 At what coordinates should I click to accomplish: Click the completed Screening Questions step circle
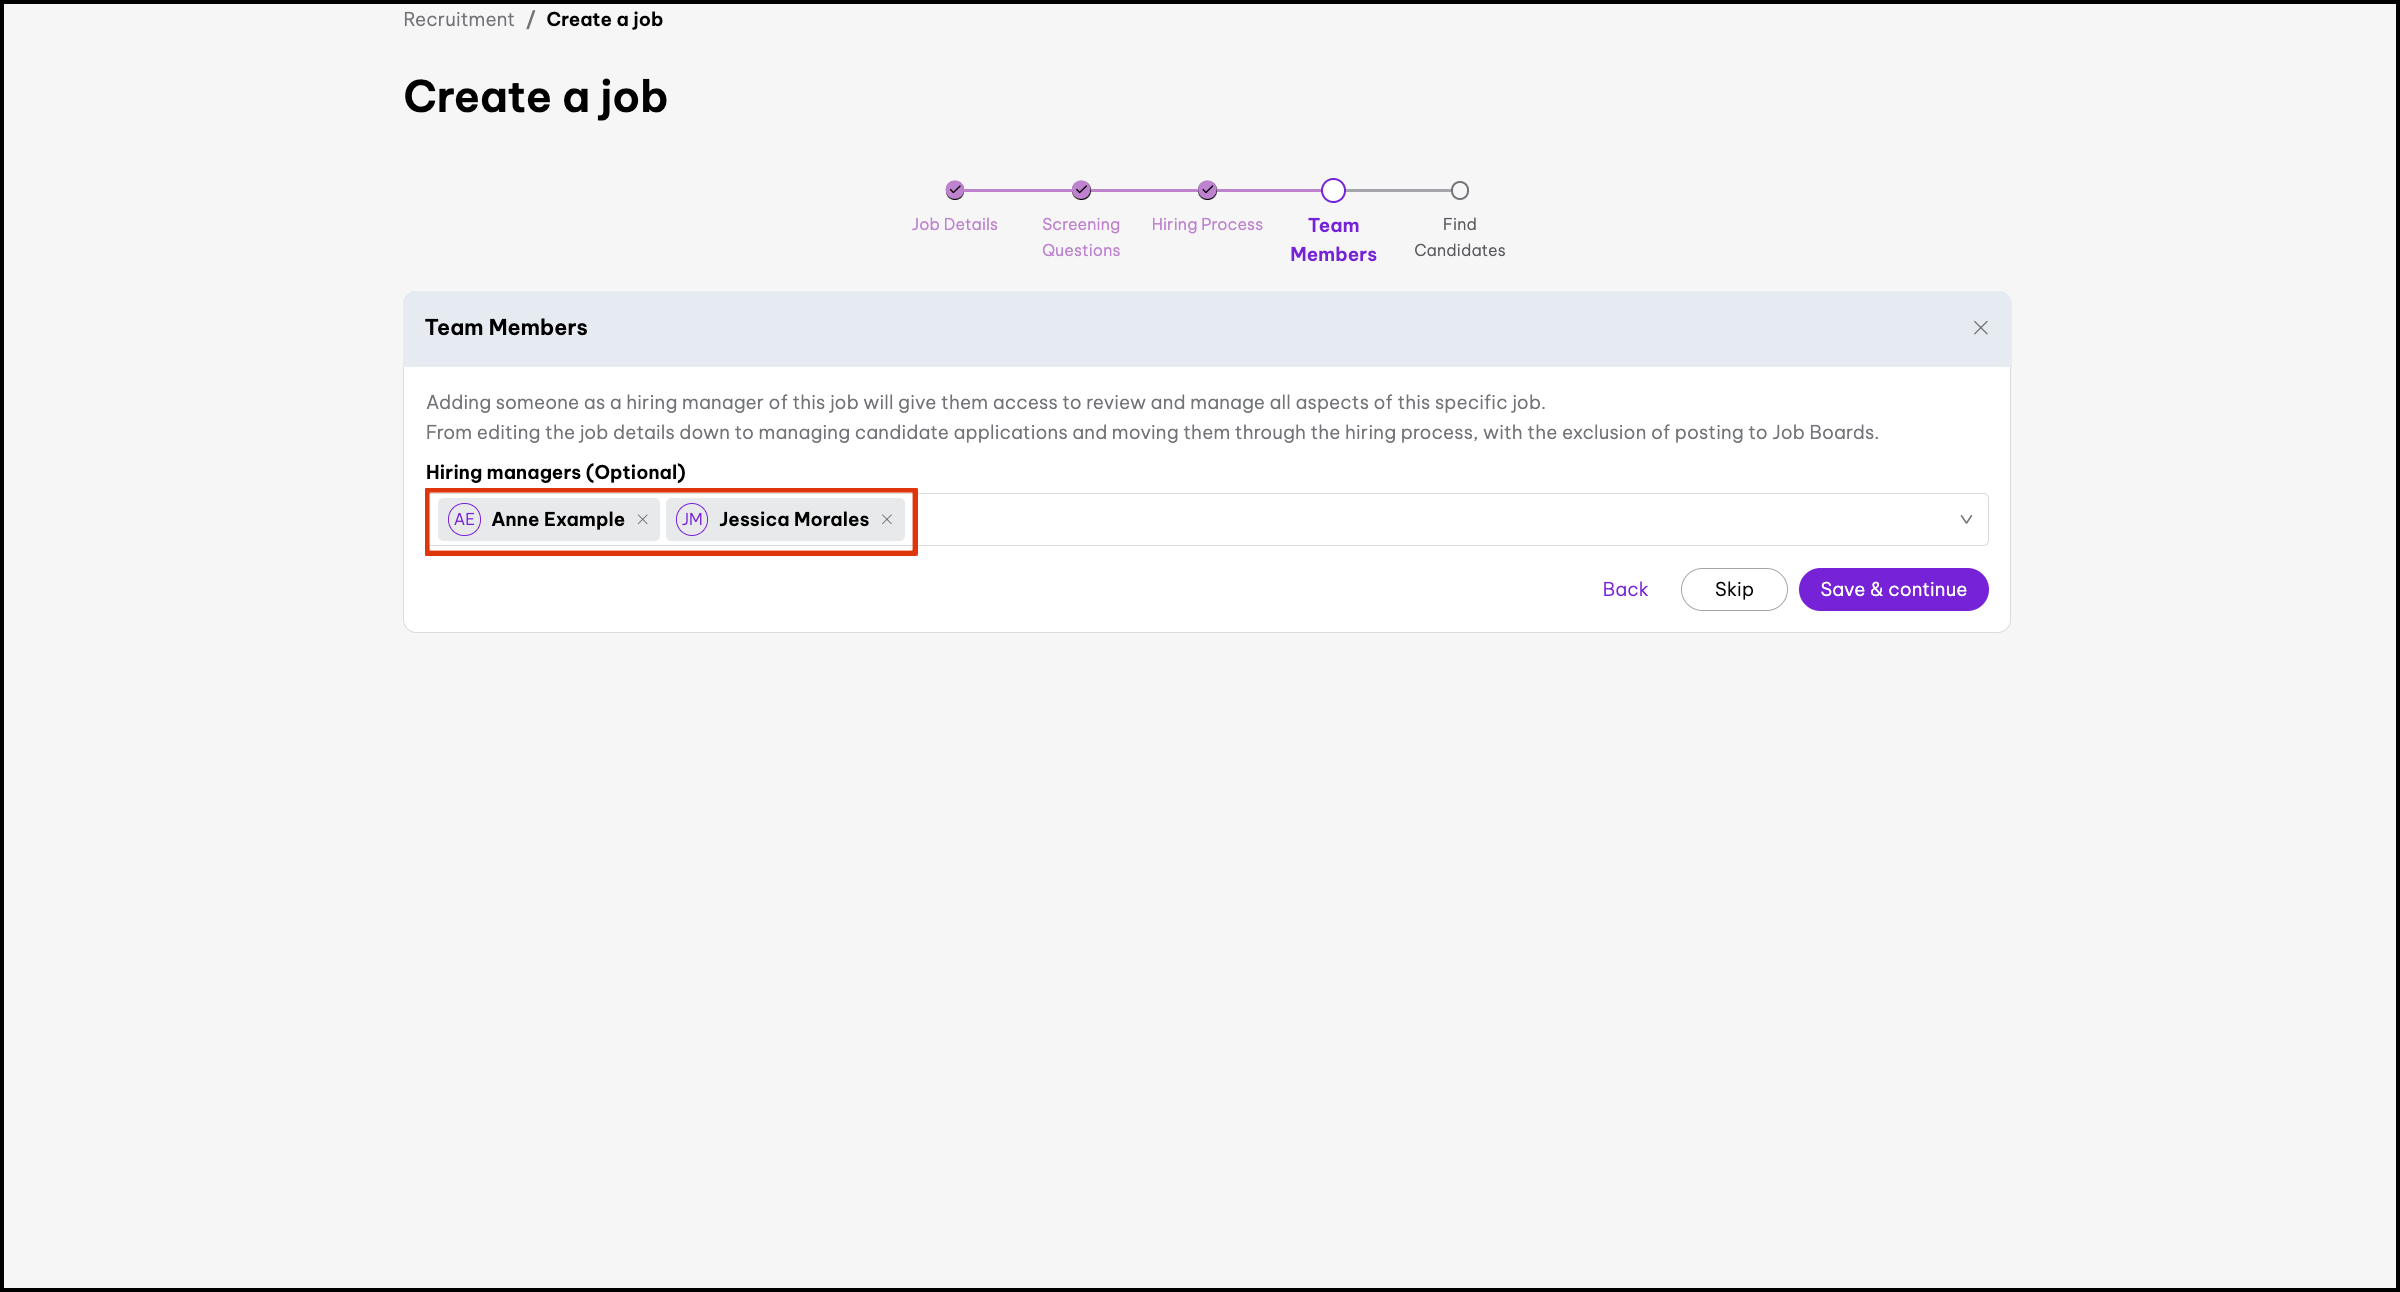point(1081,190)
